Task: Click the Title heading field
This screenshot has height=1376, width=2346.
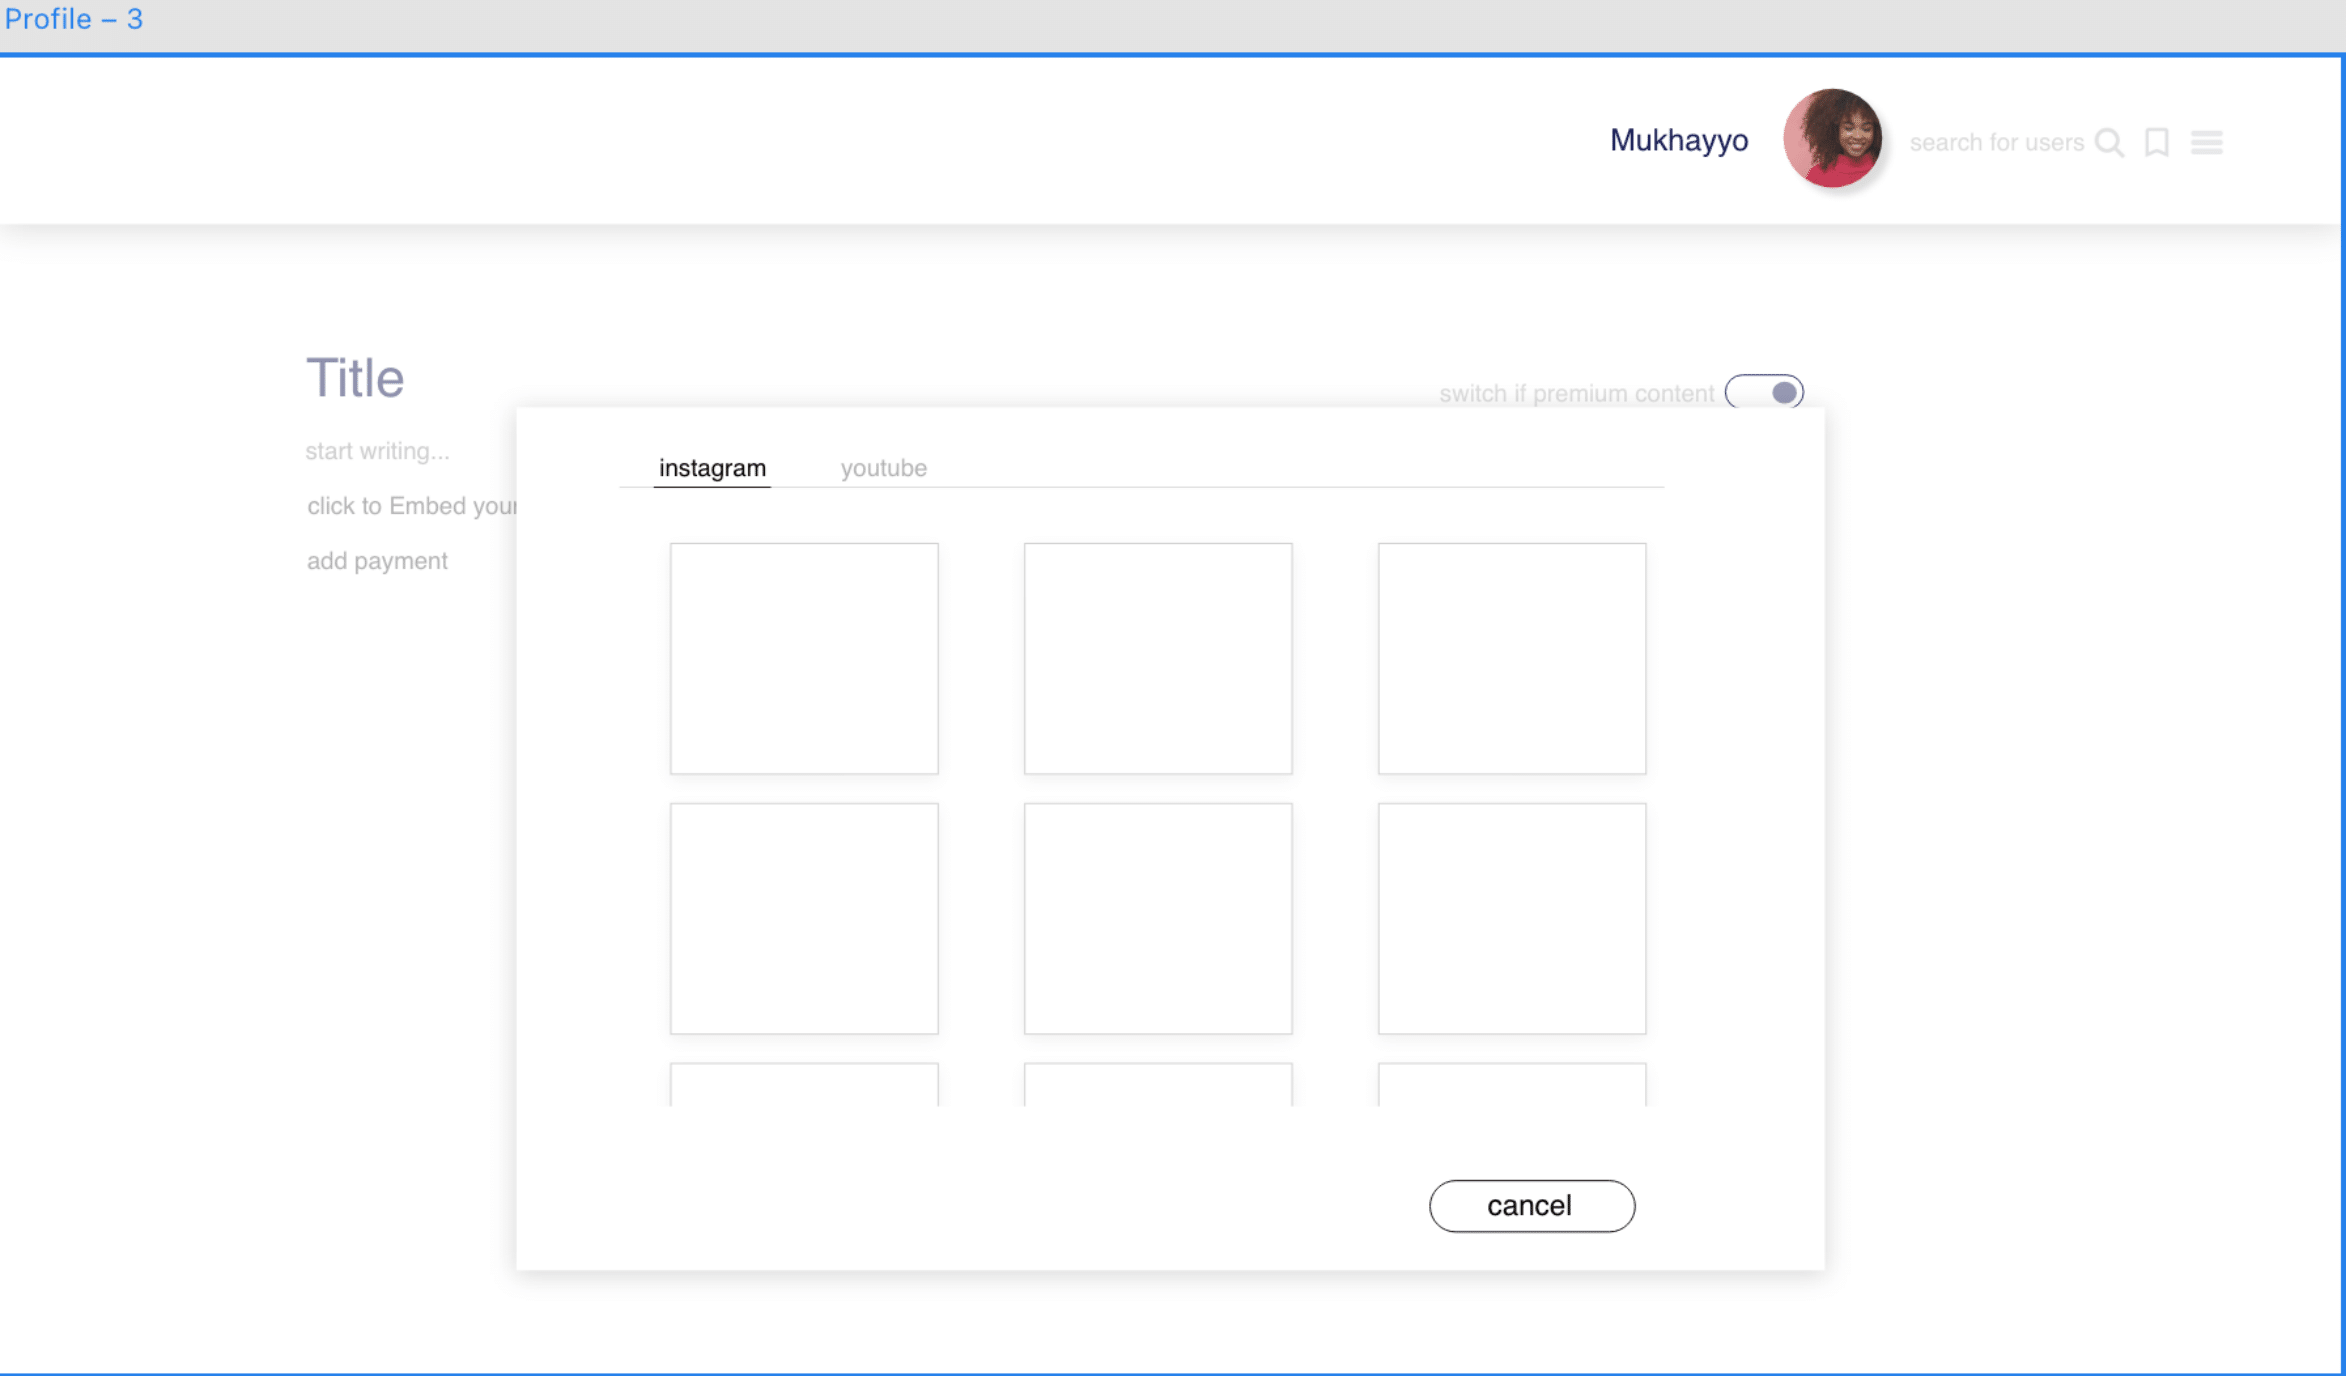Action: coord(355,379)
